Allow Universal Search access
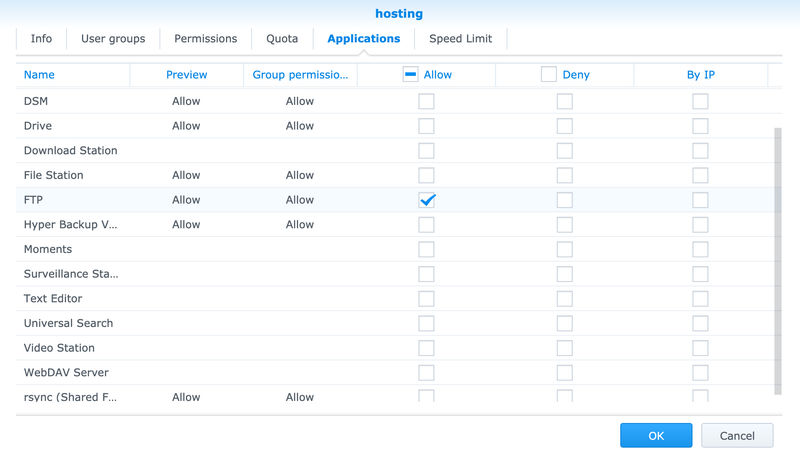 tap(427, 323)
